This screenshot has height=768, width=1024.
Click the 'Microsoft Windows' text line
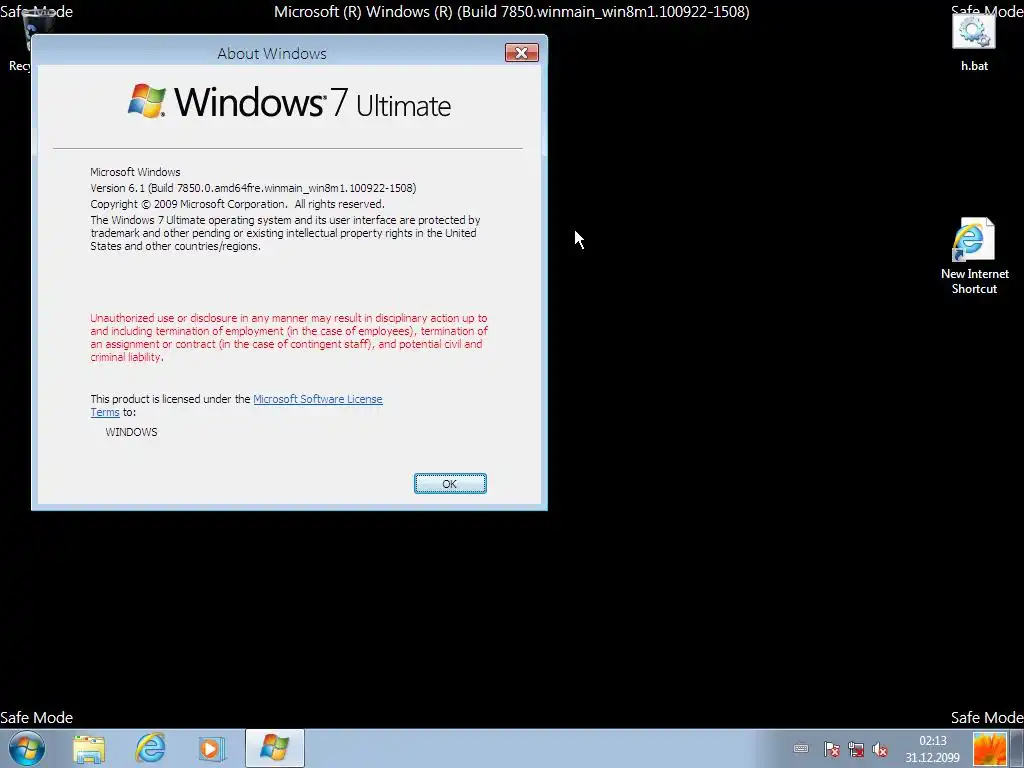click(135, 172)
